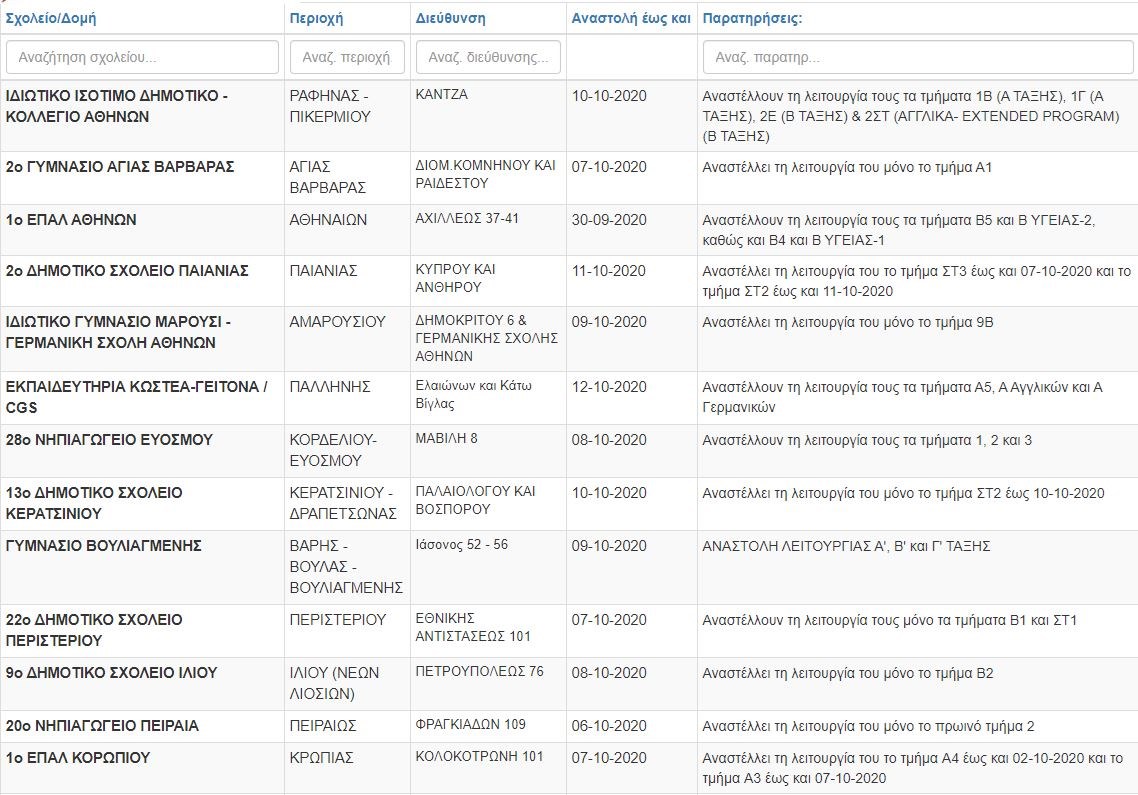Click the Περιοχή column header

(x=316, y=19)
